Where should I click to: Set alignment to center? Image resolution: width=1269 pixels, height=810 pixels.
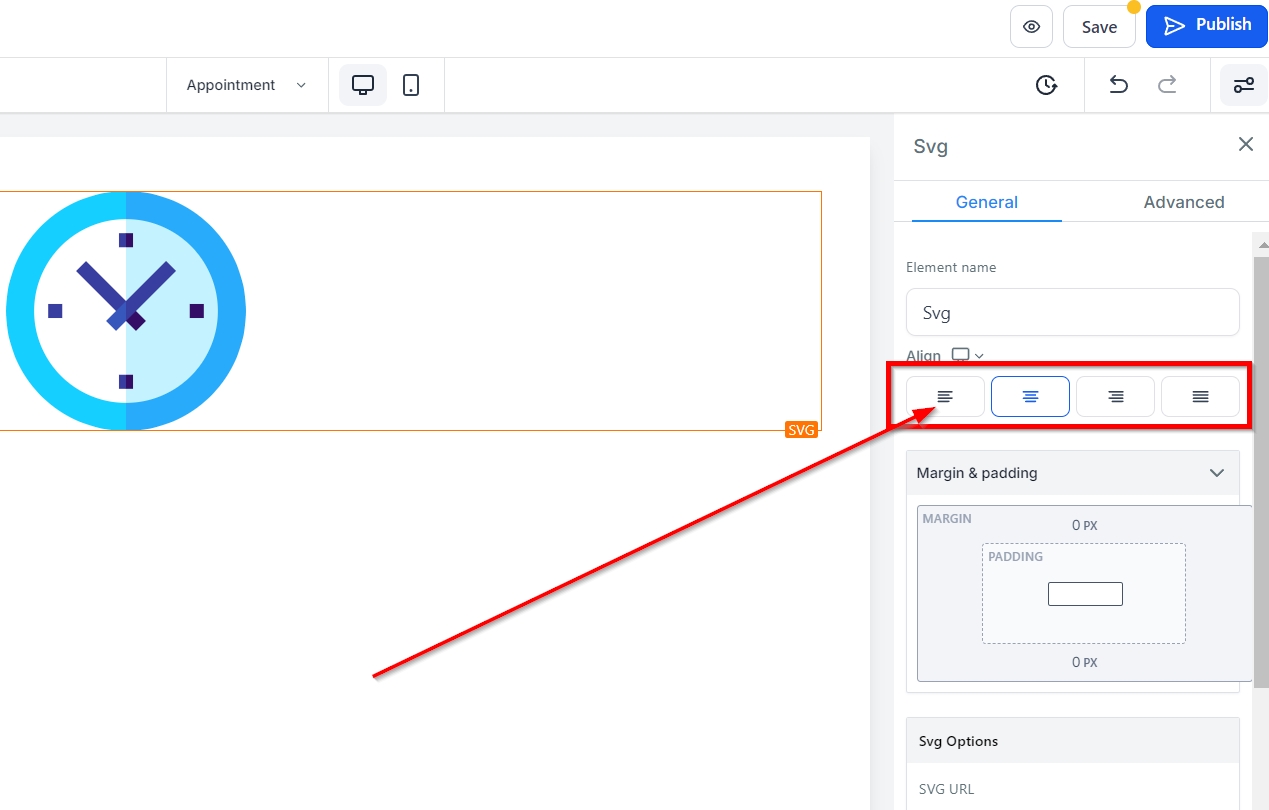[1030, 397]
